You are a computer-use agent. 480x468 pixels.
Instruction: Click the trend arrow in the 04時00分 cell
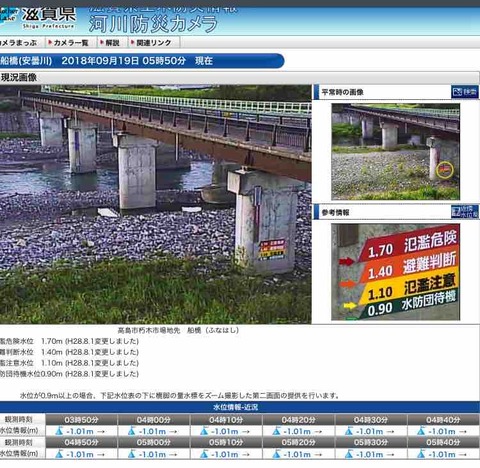(173, 431)
